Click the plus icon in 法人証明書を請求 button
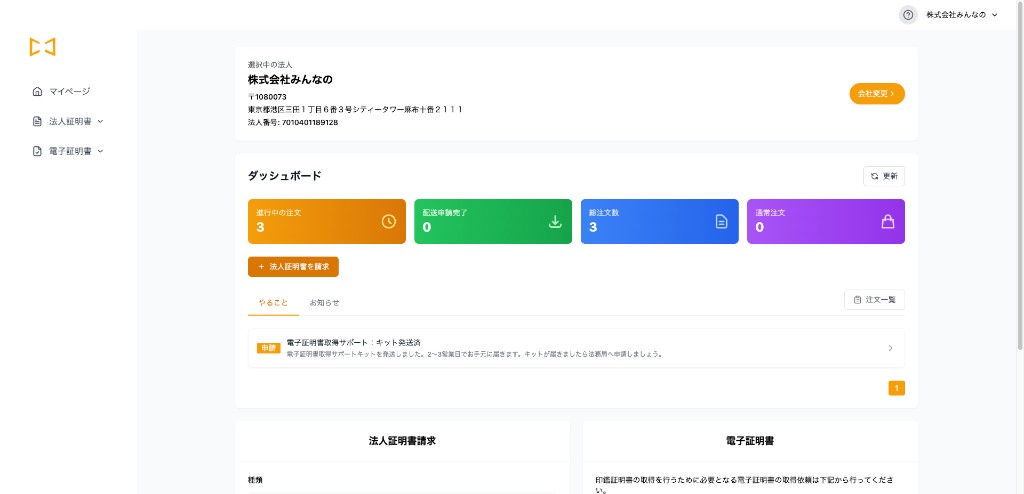 point(261,267)
